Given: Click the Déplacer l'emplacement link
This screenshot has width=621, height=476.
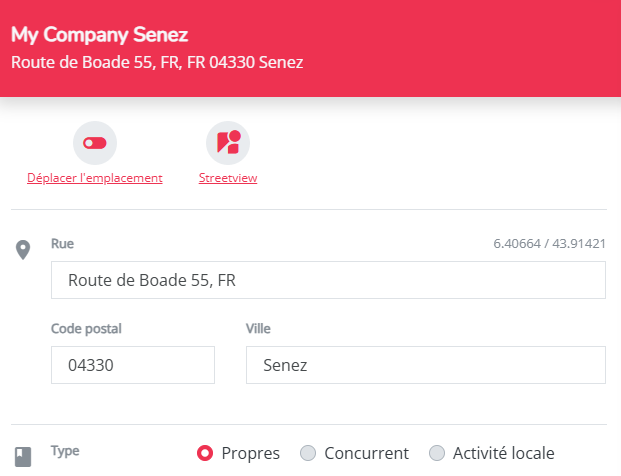Looking at the screenshot, I should pyautogui.click(x=95, y=178).
